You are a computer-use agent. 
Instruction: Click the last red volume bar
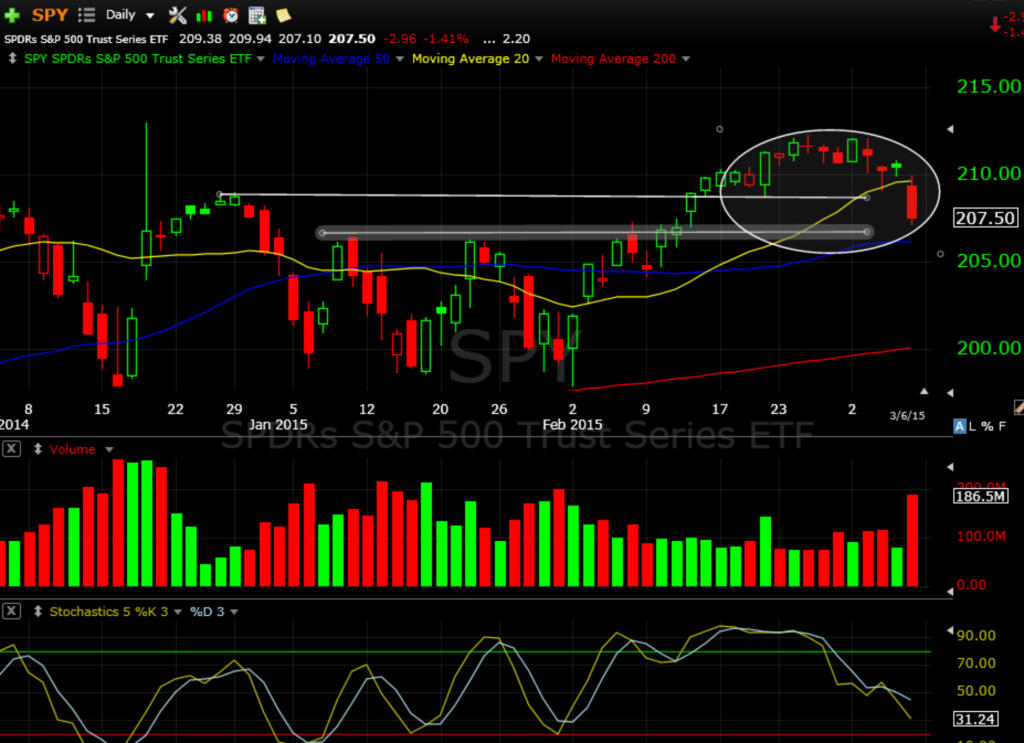(912, 540)
